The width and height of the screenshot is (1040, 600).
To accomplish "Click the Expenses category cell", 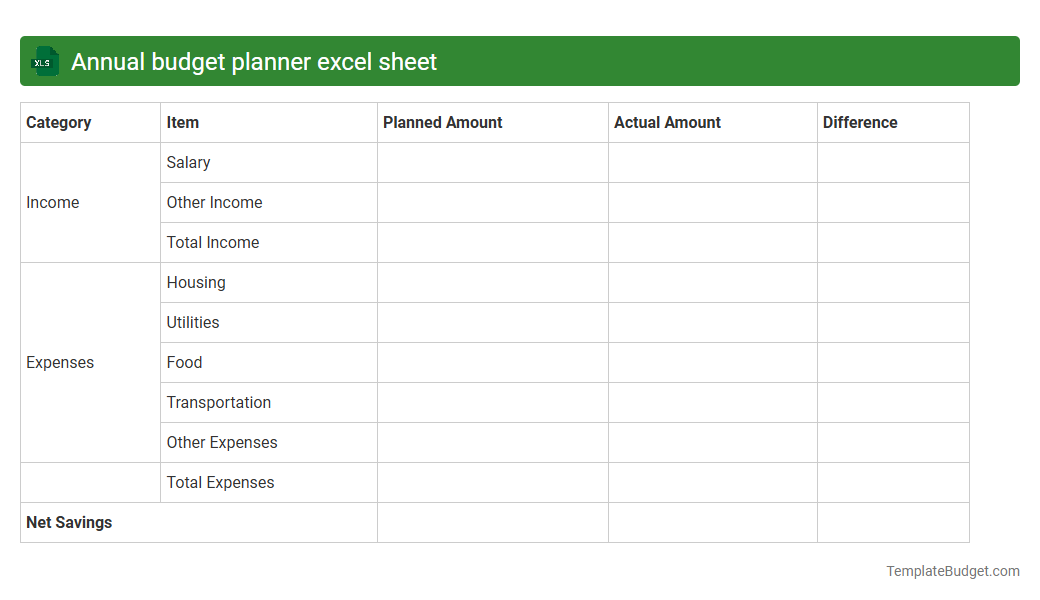I will pos(60,362).
